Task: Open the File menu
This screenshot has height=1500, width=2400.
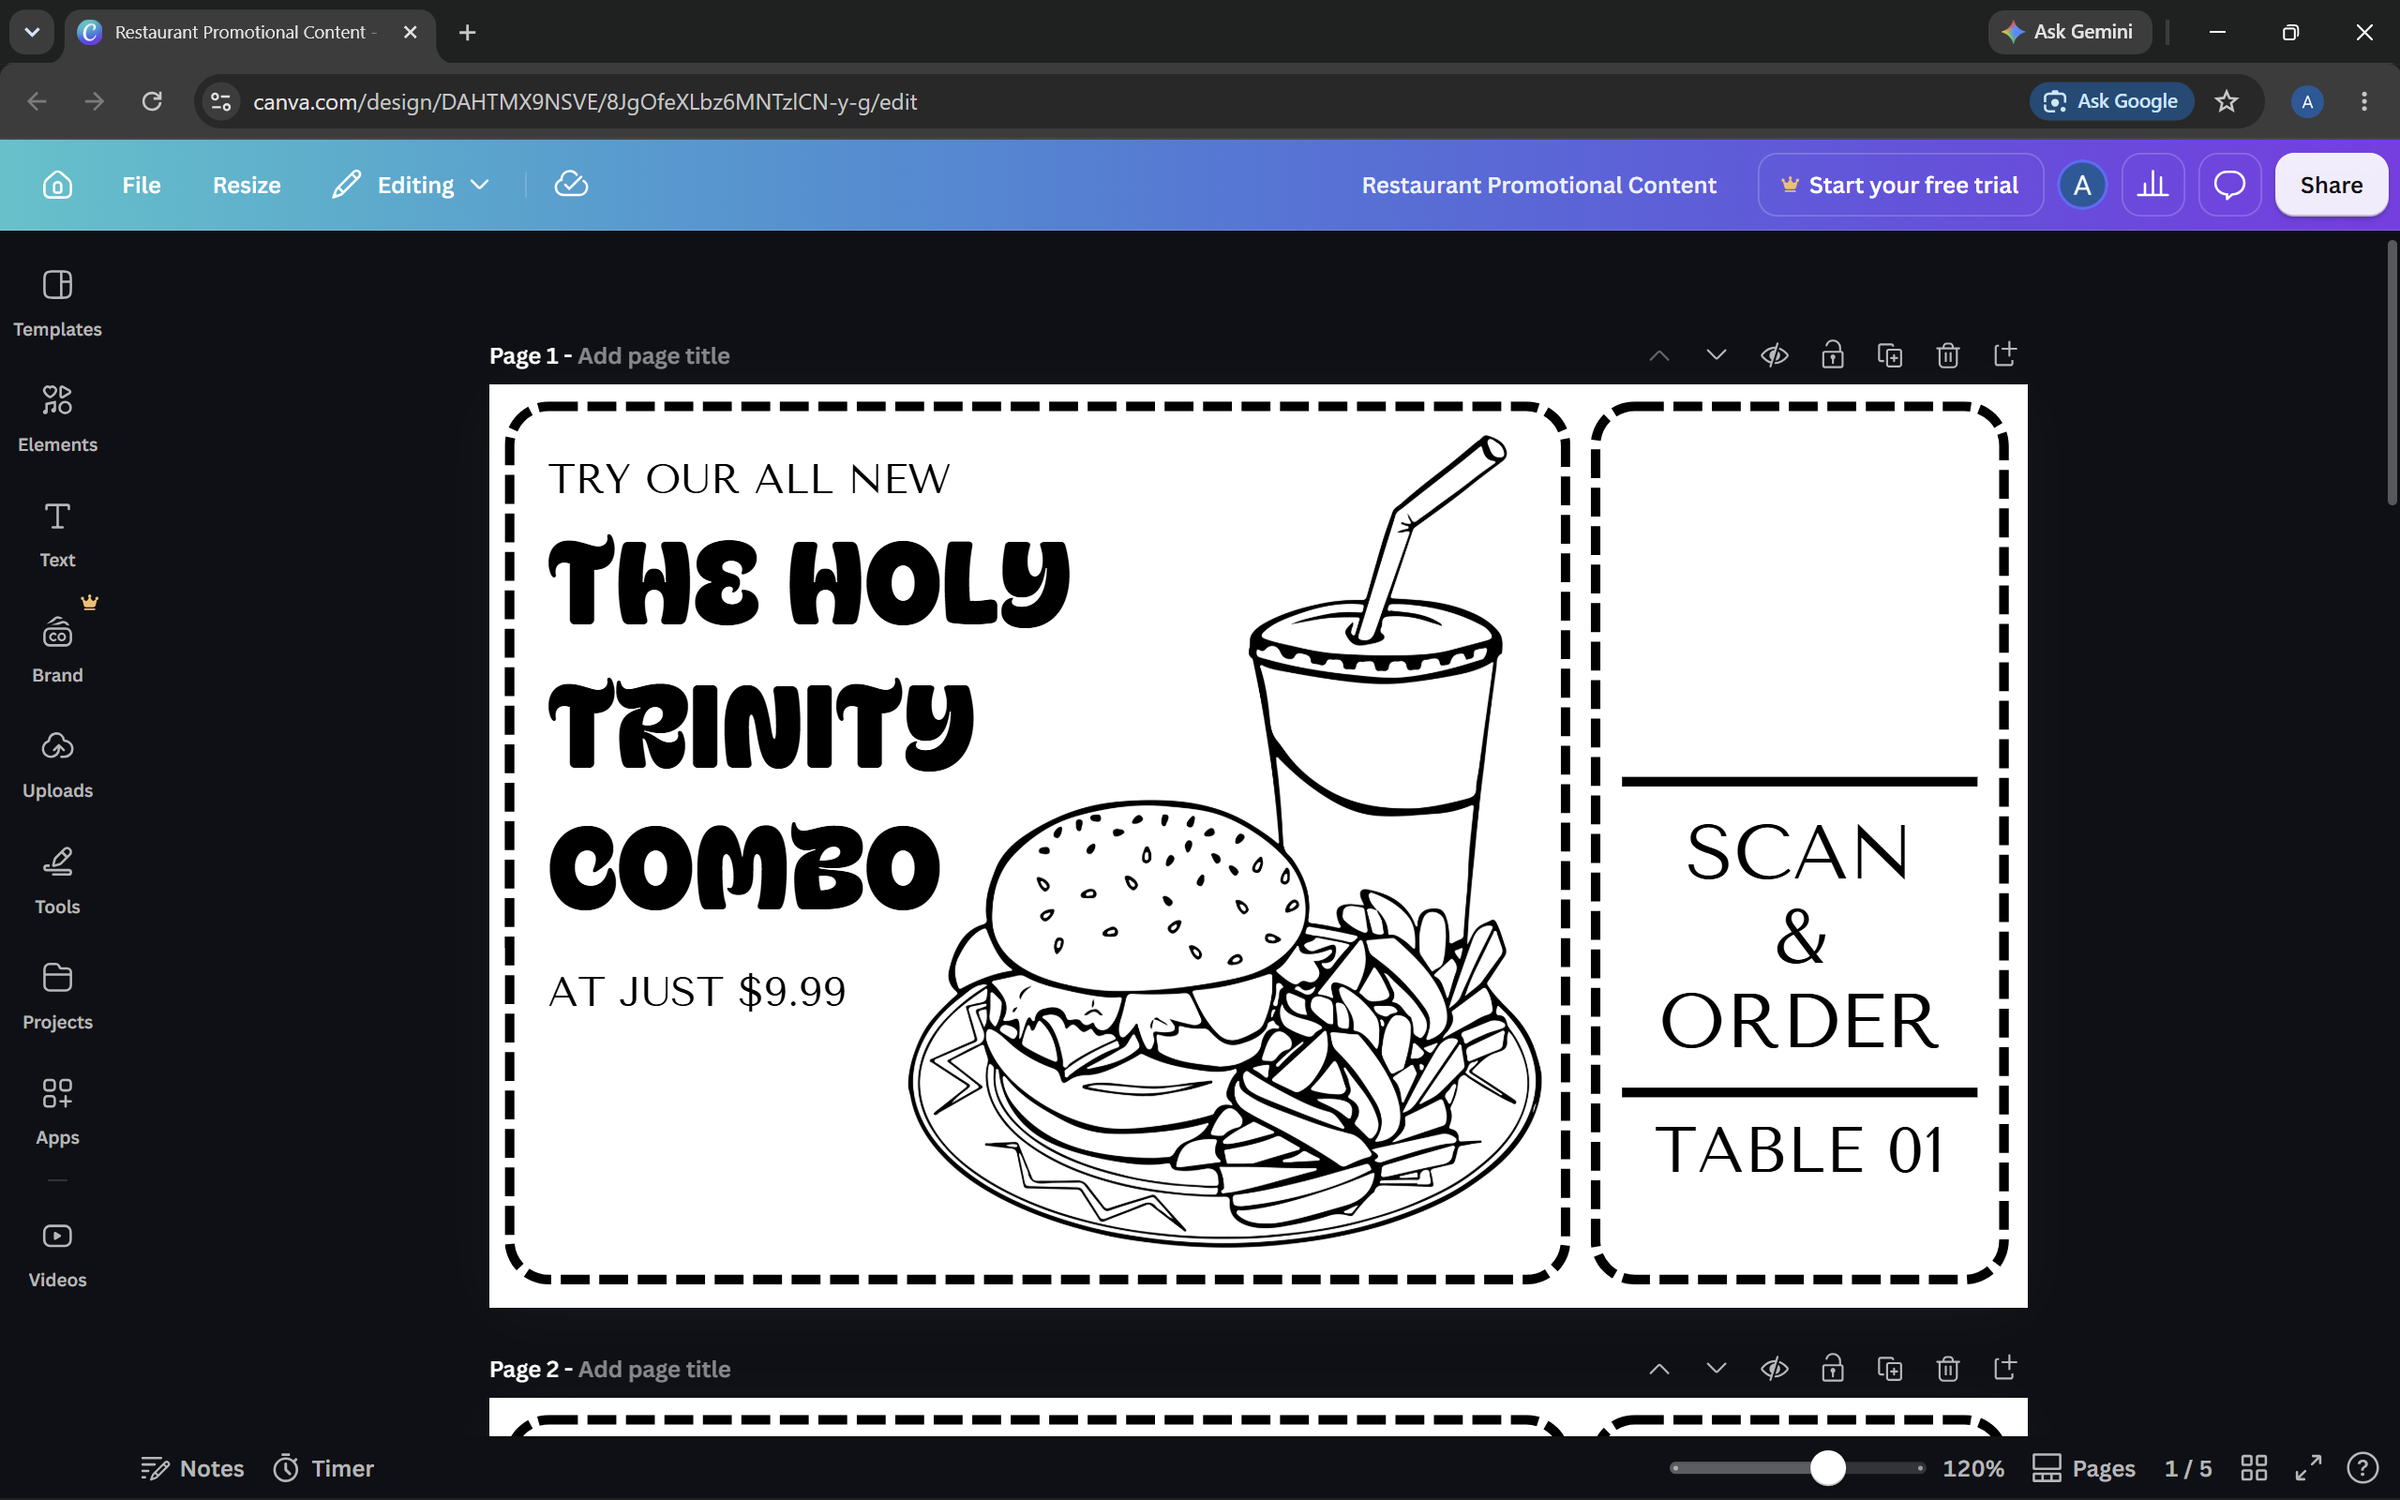Action: tap(141, 185)
